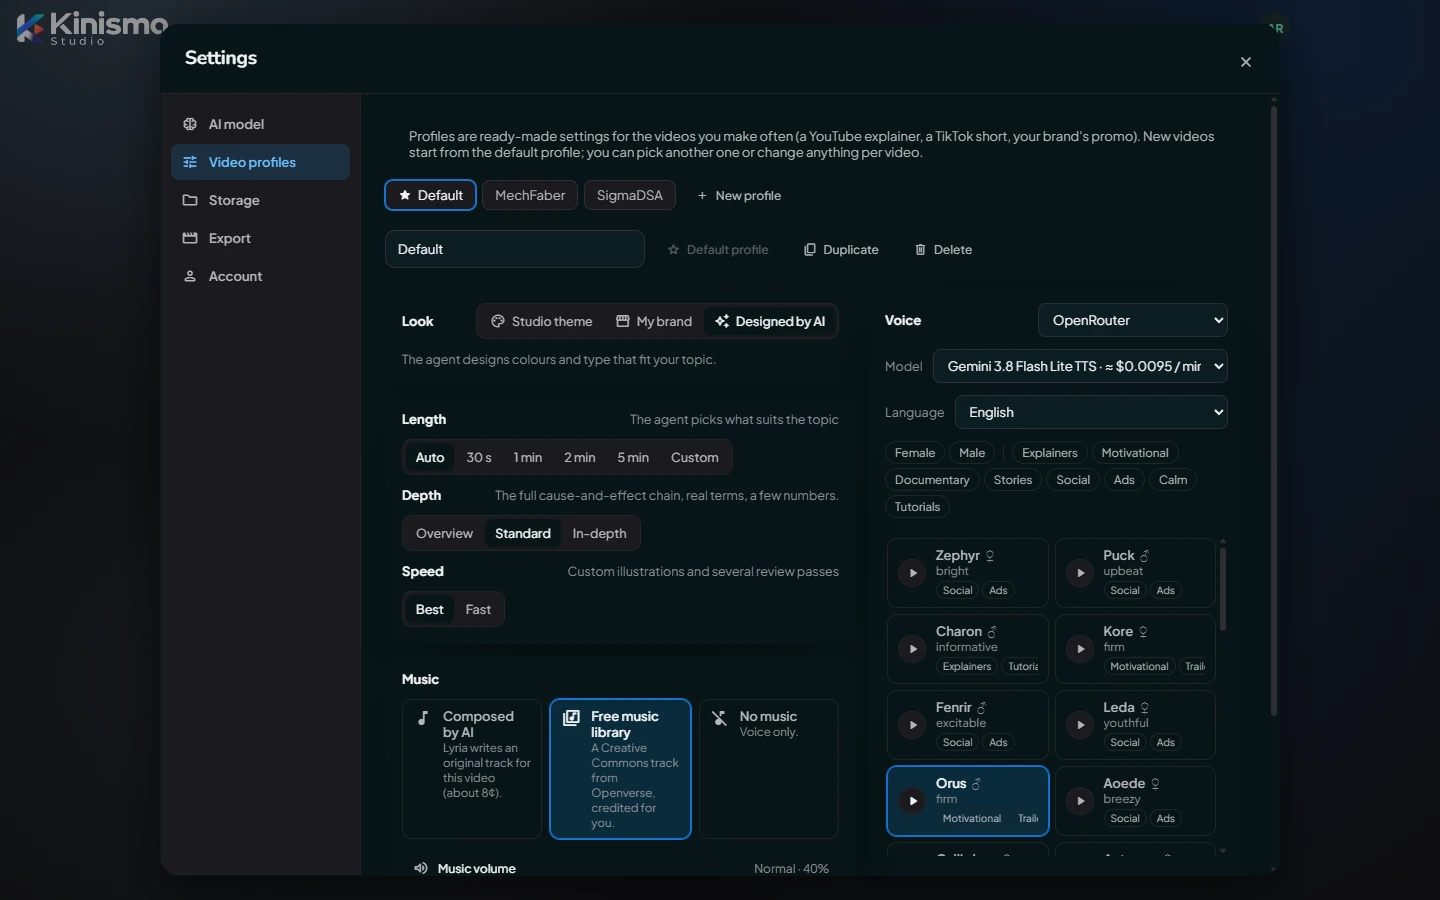The image size is (1440, 900).
Task: Open the Language dropdown
Action: pyautogui.click(x=1091, y=412)
